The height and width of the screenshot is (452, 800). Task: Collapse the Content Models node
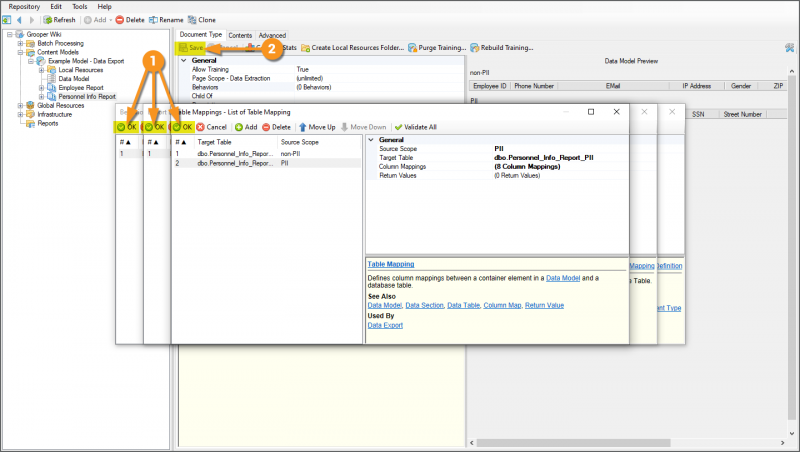click(x=20, y=53)
